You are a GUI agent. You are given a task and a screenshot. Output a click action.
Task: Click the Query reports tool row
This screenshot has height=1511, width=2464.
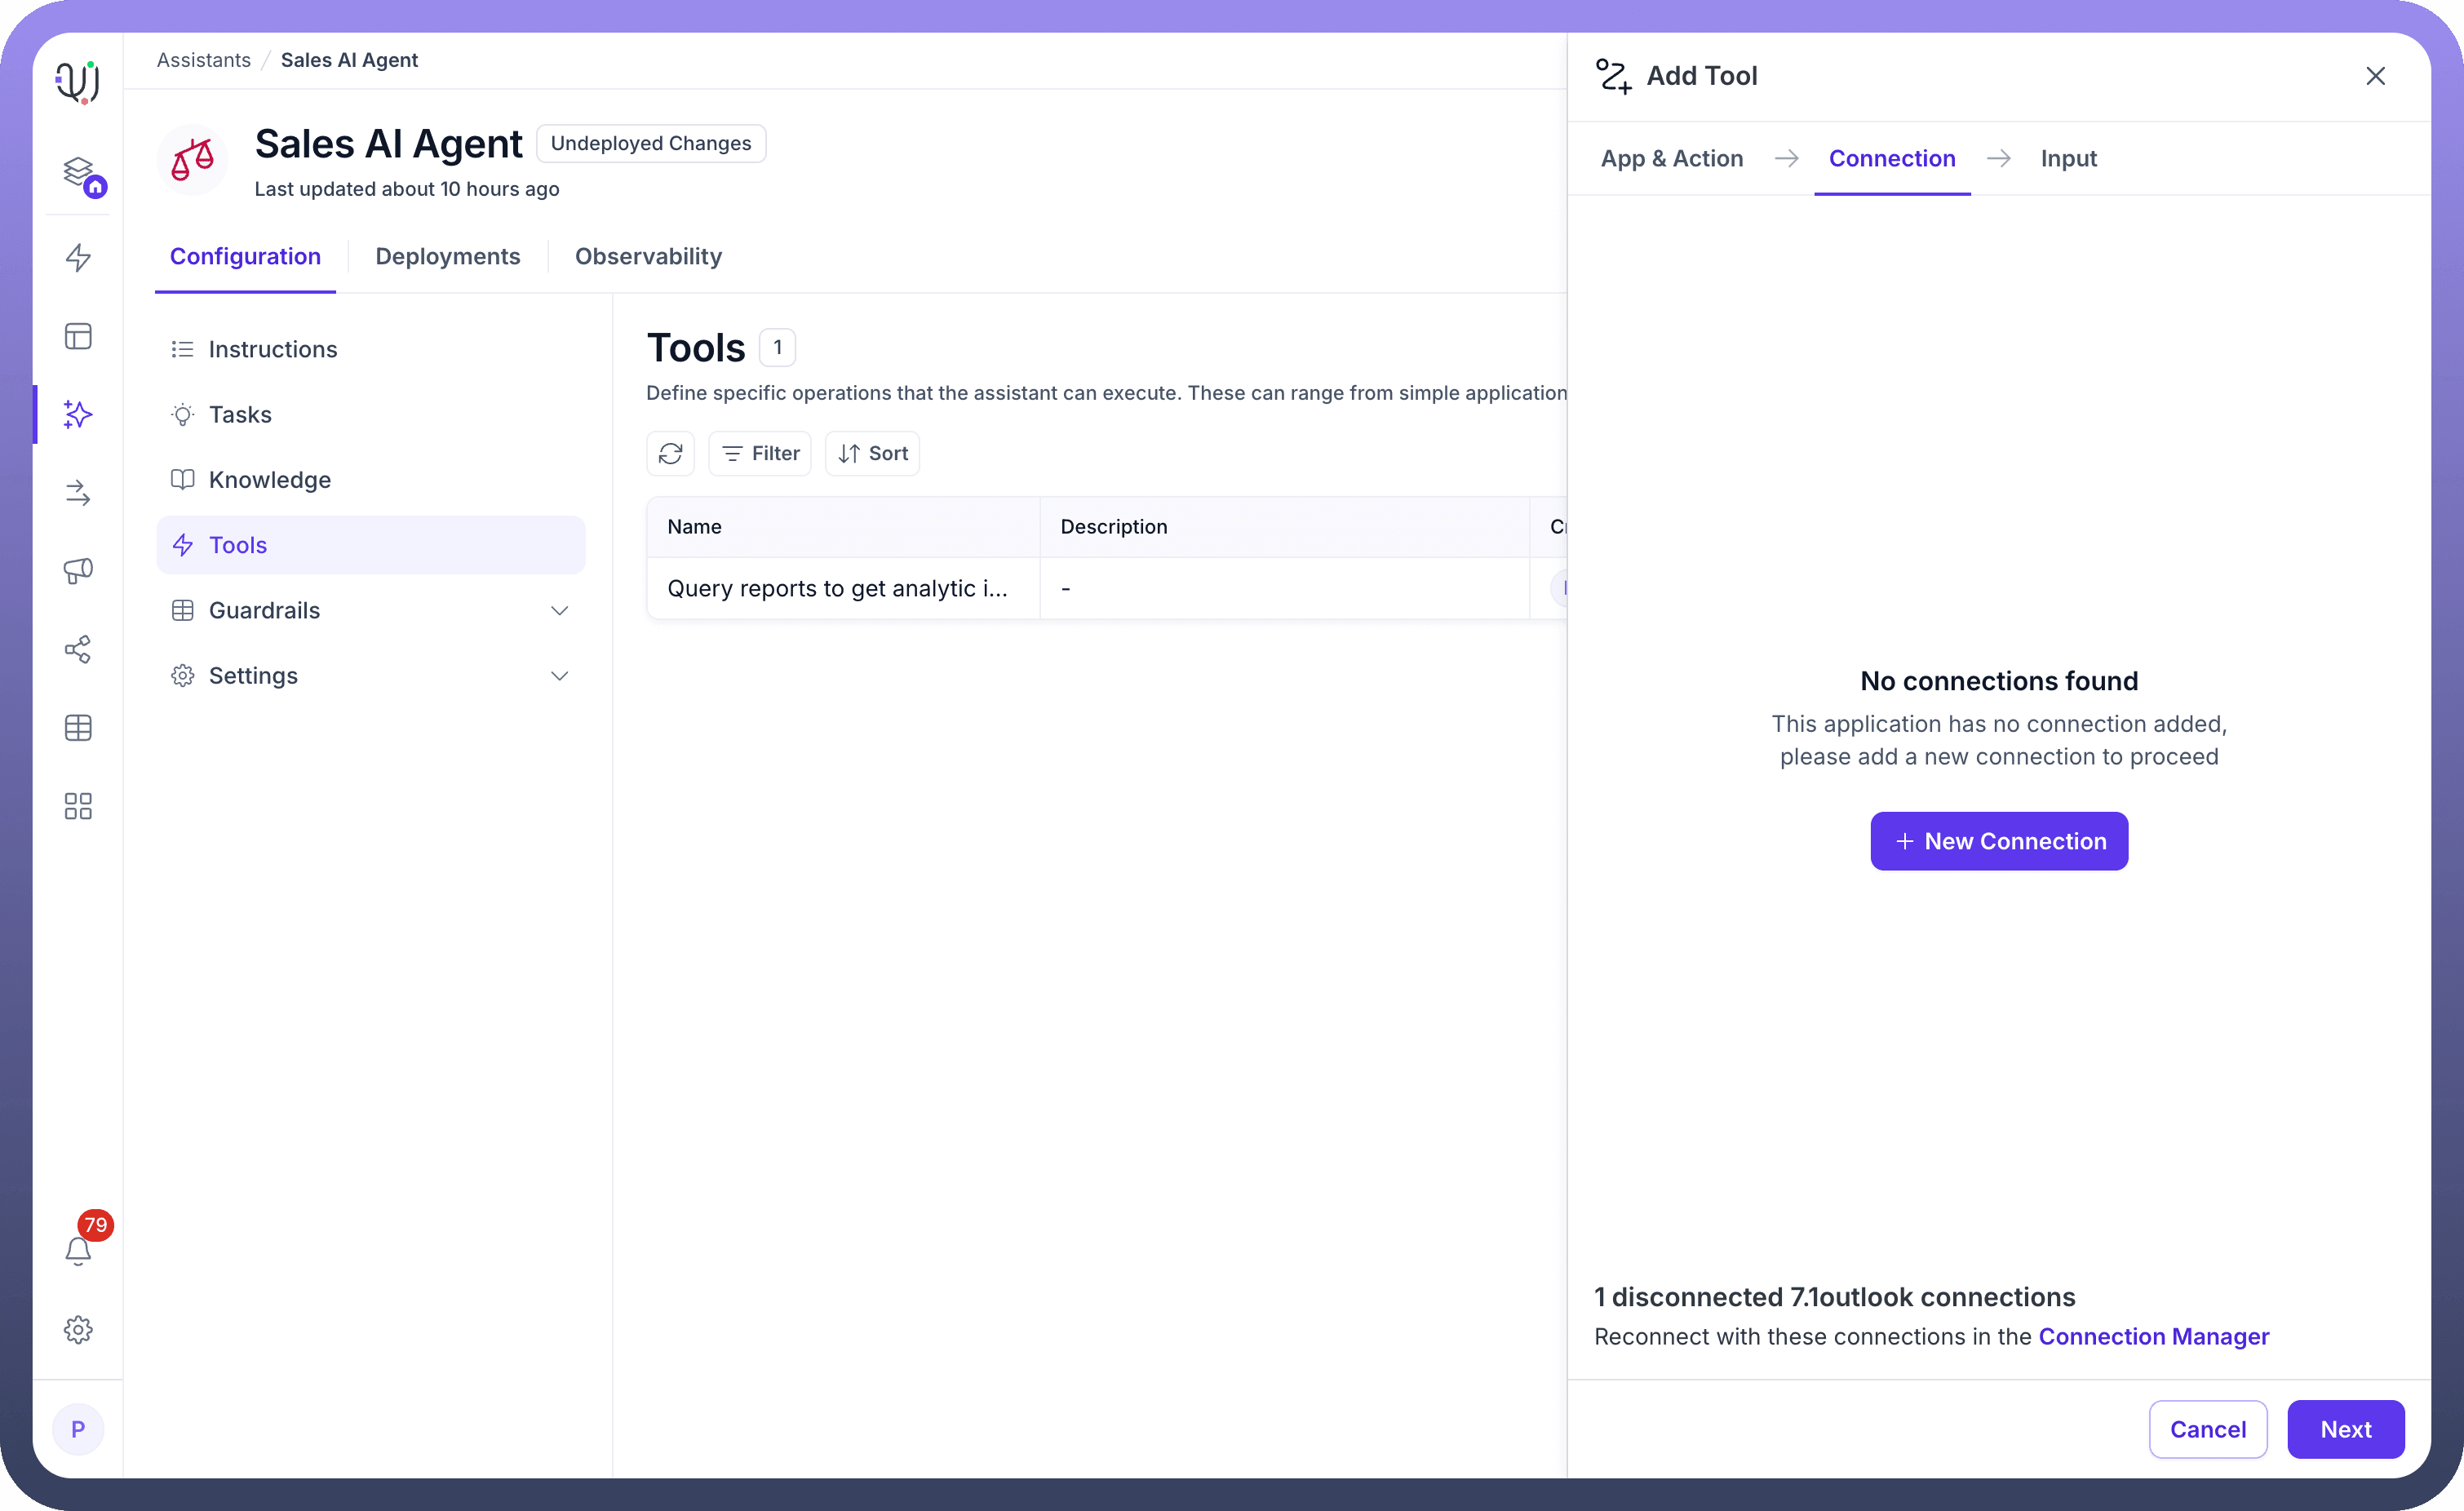pos(837,588)
